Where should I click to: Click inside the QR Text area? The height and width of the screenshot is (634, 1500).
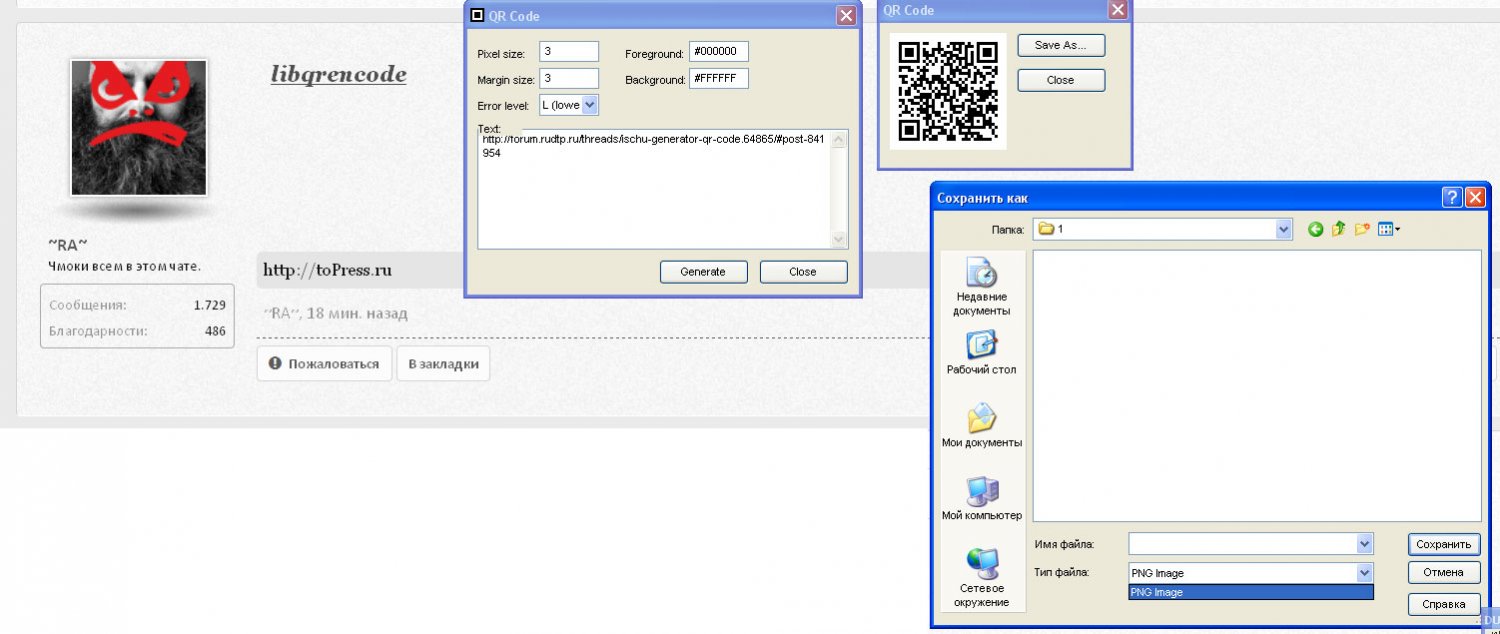coord(654,189)
